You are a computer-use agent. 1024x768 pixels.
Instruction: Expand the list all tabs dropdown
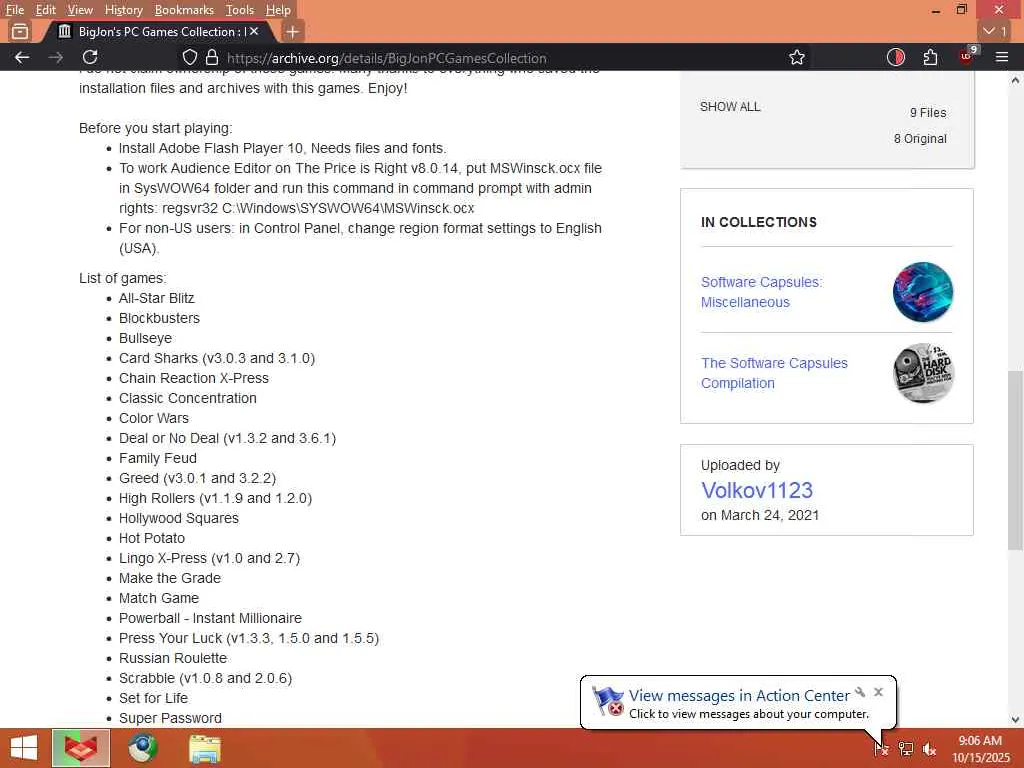[995, 31]
